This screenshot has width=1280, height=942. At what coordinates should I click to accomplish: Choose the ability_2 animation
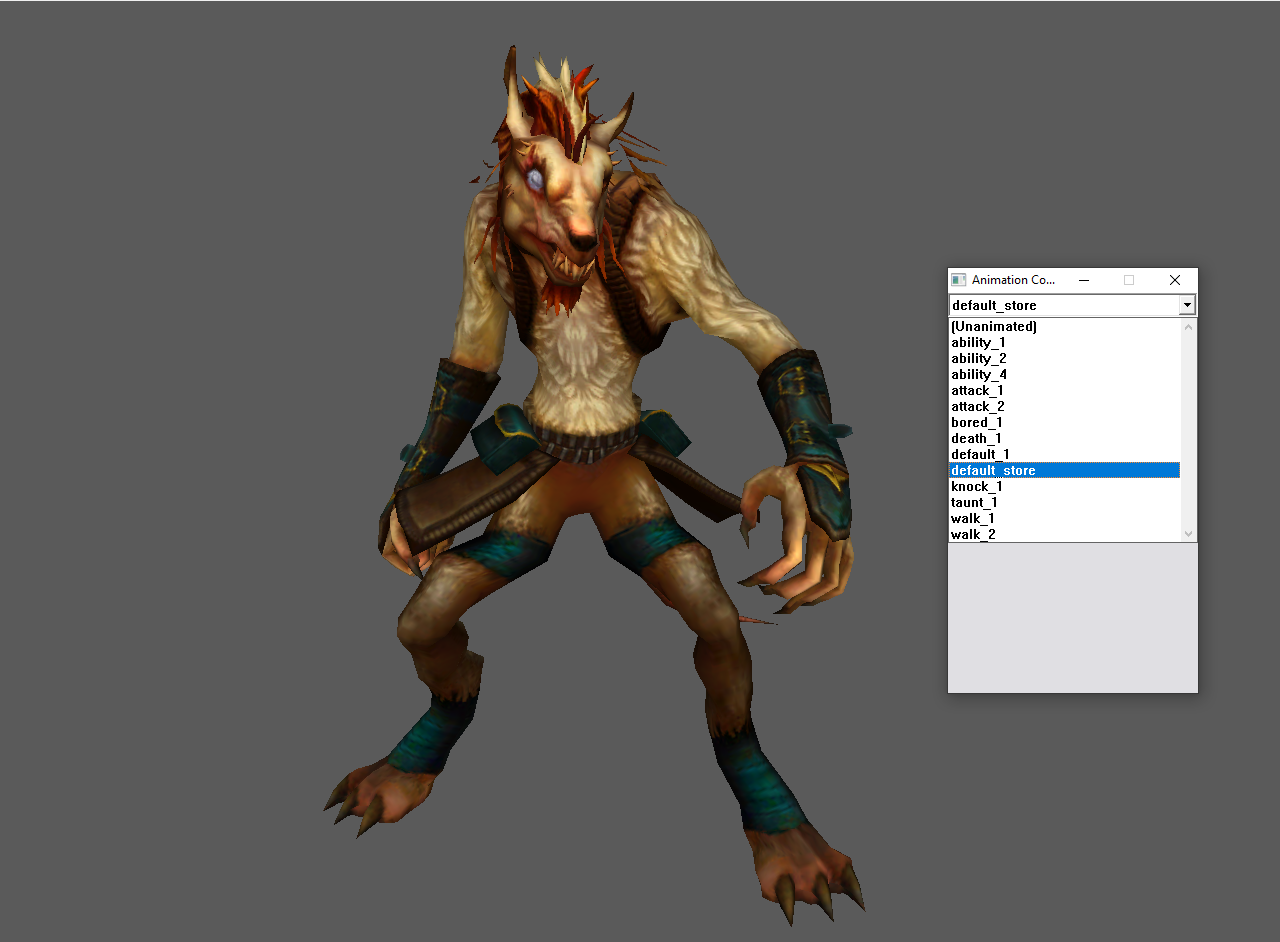(x=1064, y=359)
